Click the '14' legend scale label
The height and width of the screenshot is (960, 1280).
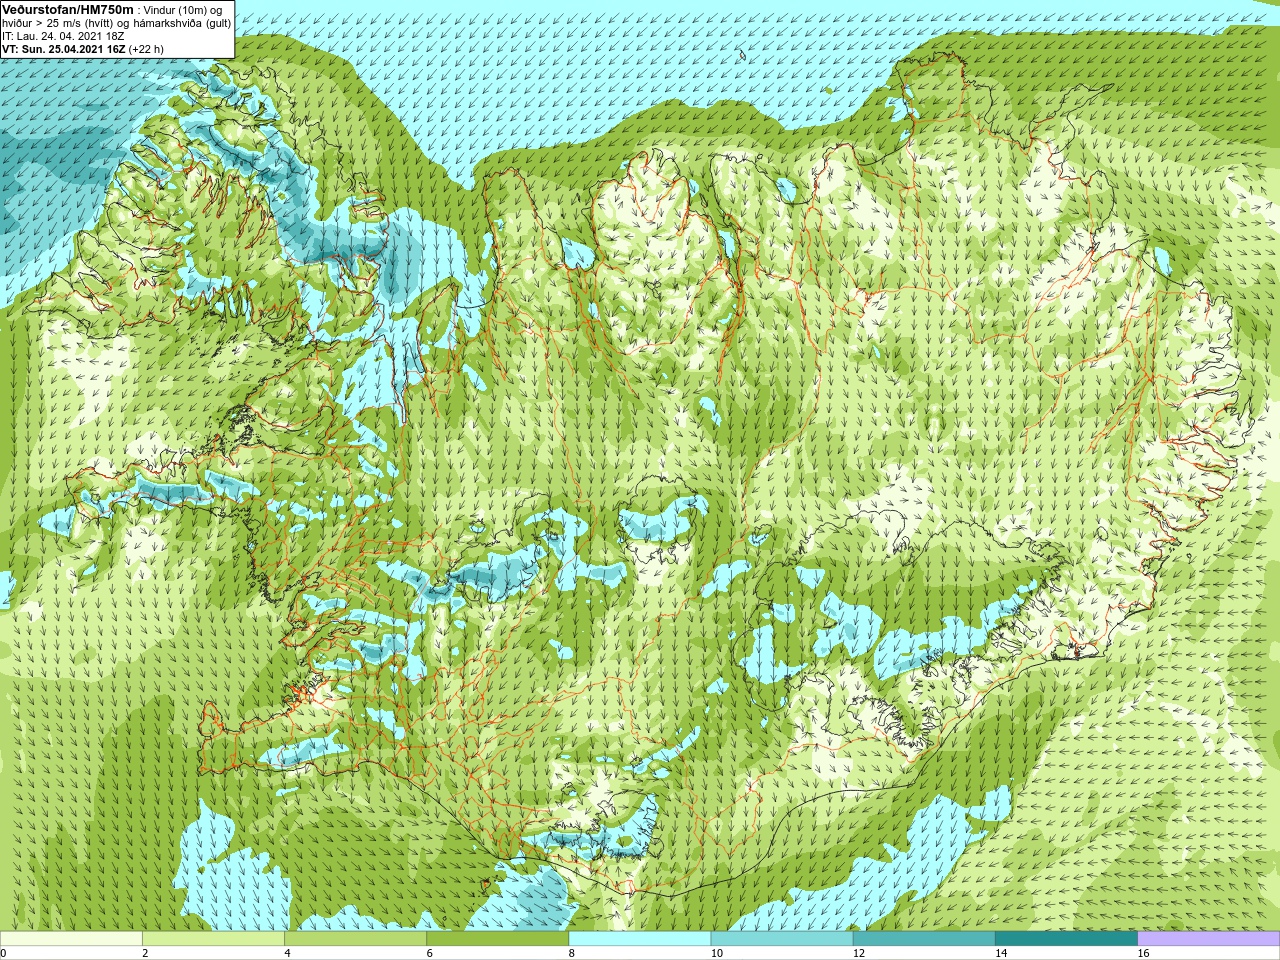[x=1000, y=953]
